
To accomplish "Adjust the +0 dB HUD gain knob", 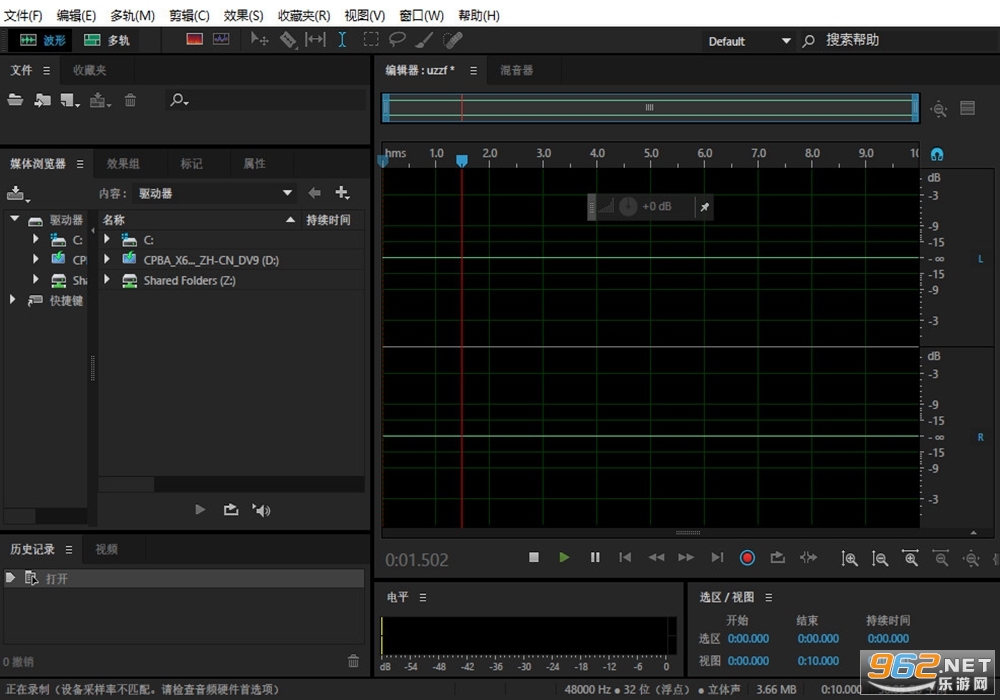I will coord(628,206).
